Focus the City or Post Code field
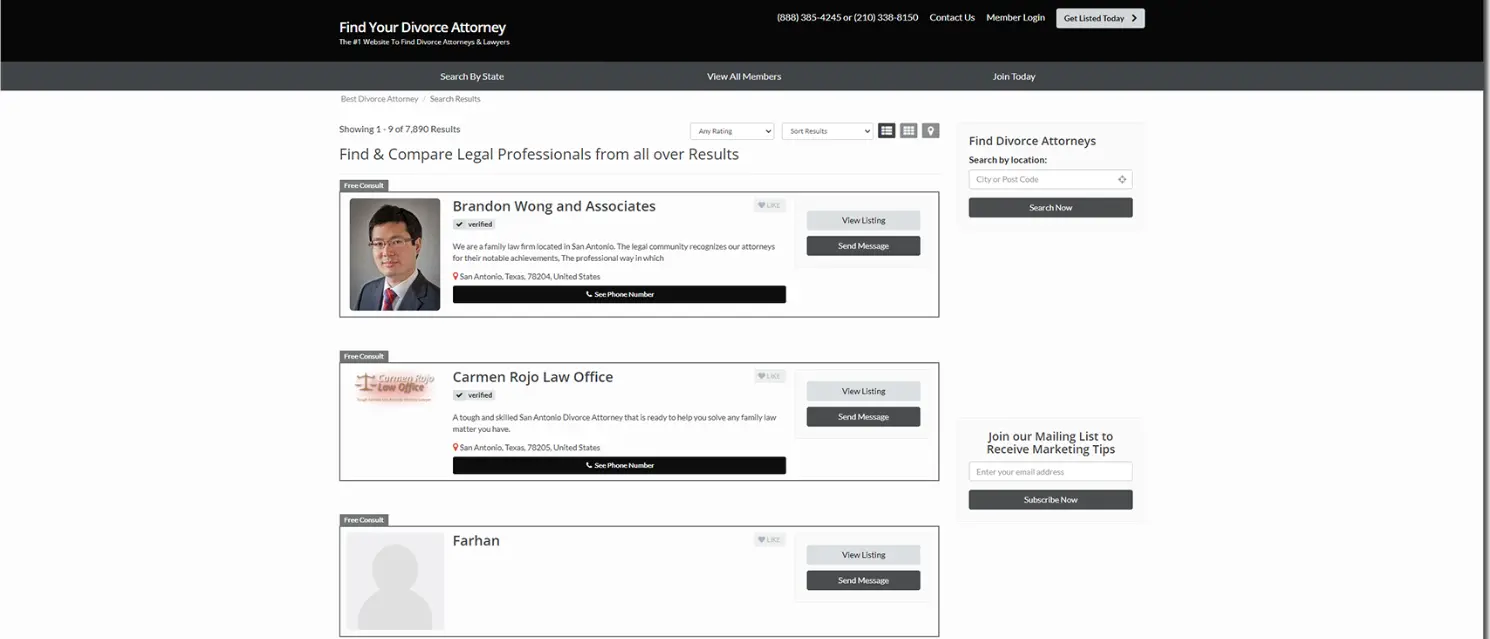Image resolution: width=1490 pixels, height=639 pixels. pyautogui.click(x=1042, y=180)
